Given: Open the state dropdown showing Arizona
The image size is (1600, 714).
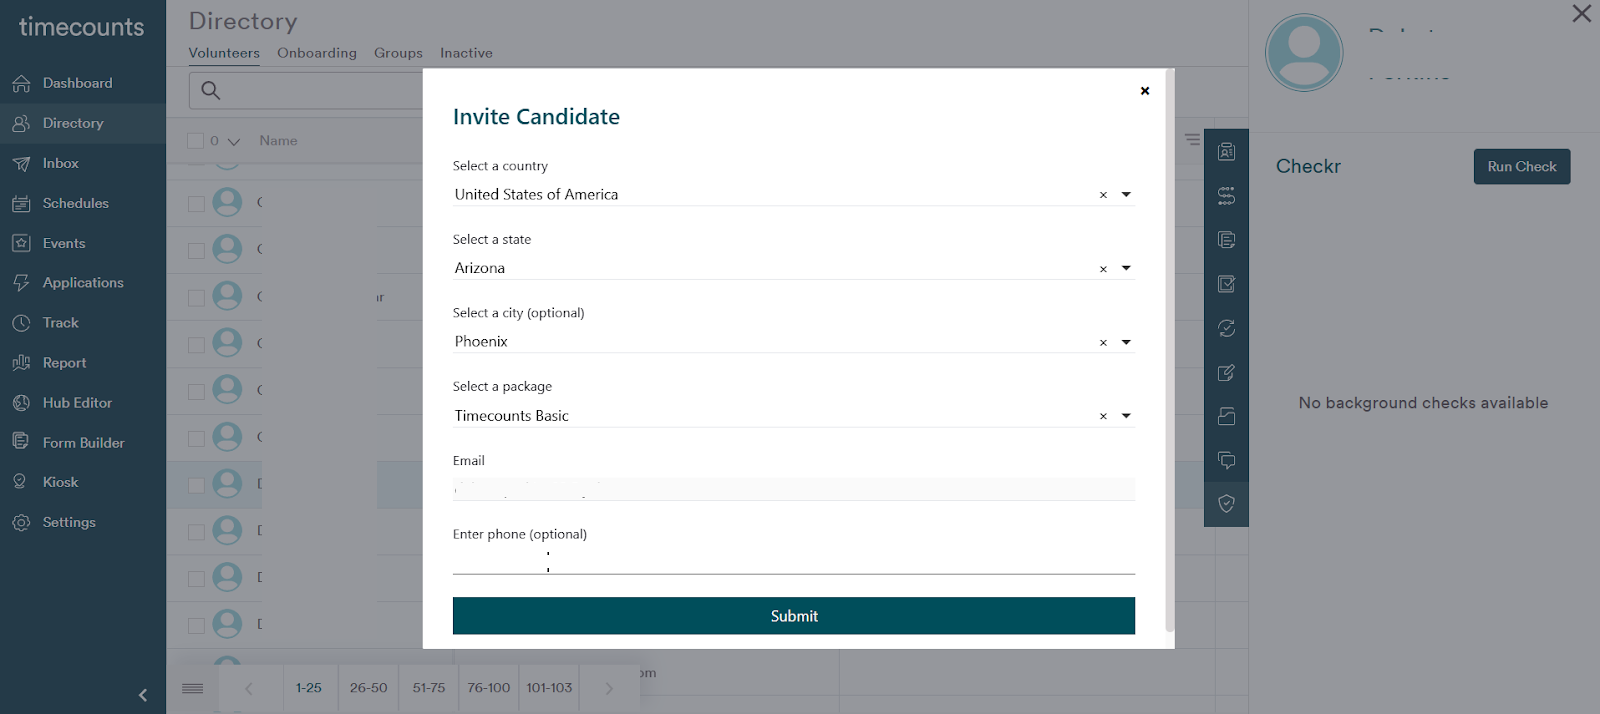Looking at the screenshot, I should coord(1126,268).
